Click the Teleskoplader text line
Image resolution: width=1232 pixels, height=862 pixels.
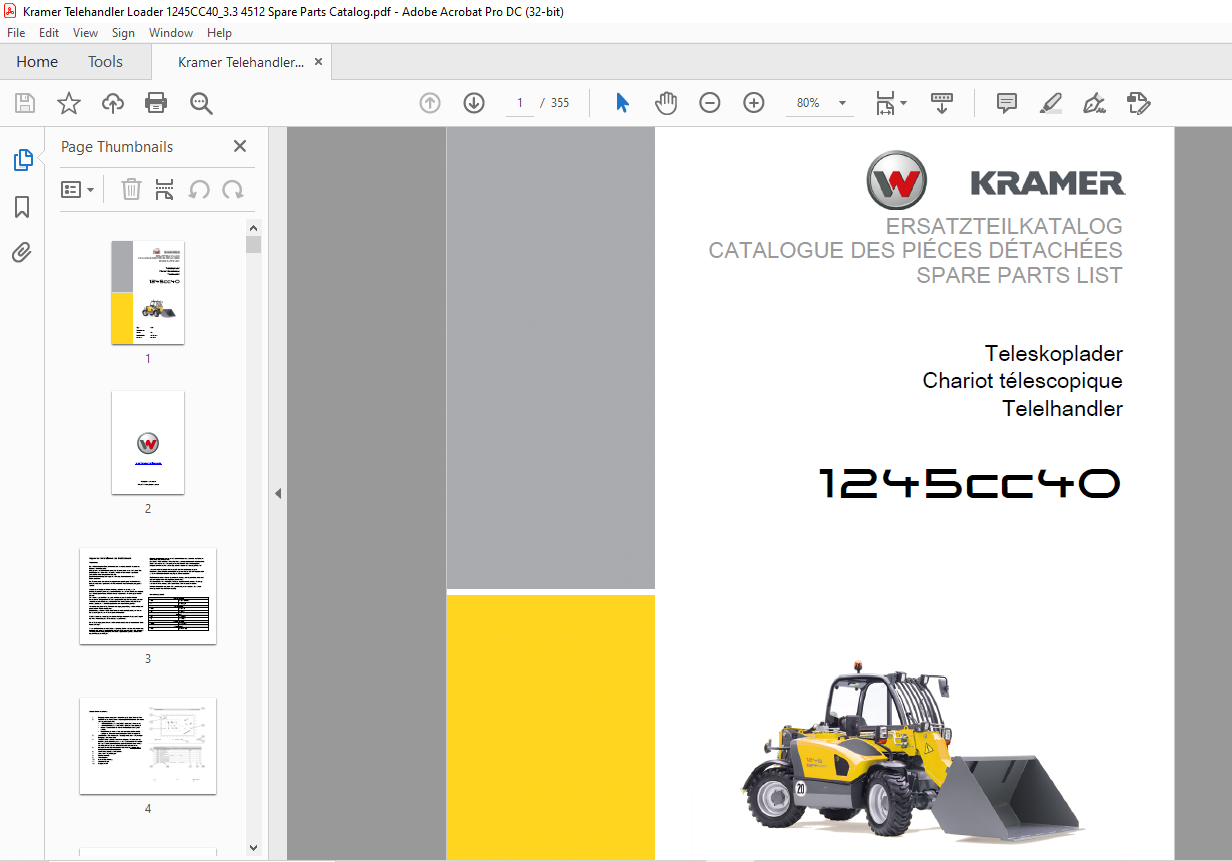(x=1054, y=354)
